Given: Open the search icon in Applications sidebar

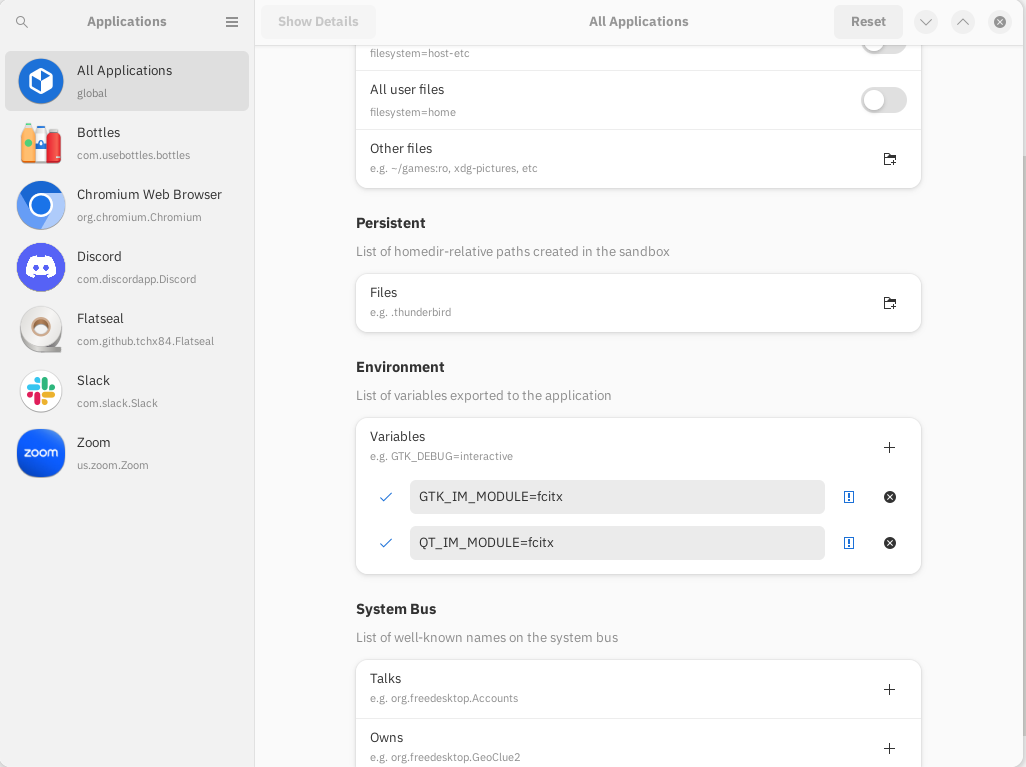Looking at the screenshot, I should pyautogui.click(x=22, y=22).
